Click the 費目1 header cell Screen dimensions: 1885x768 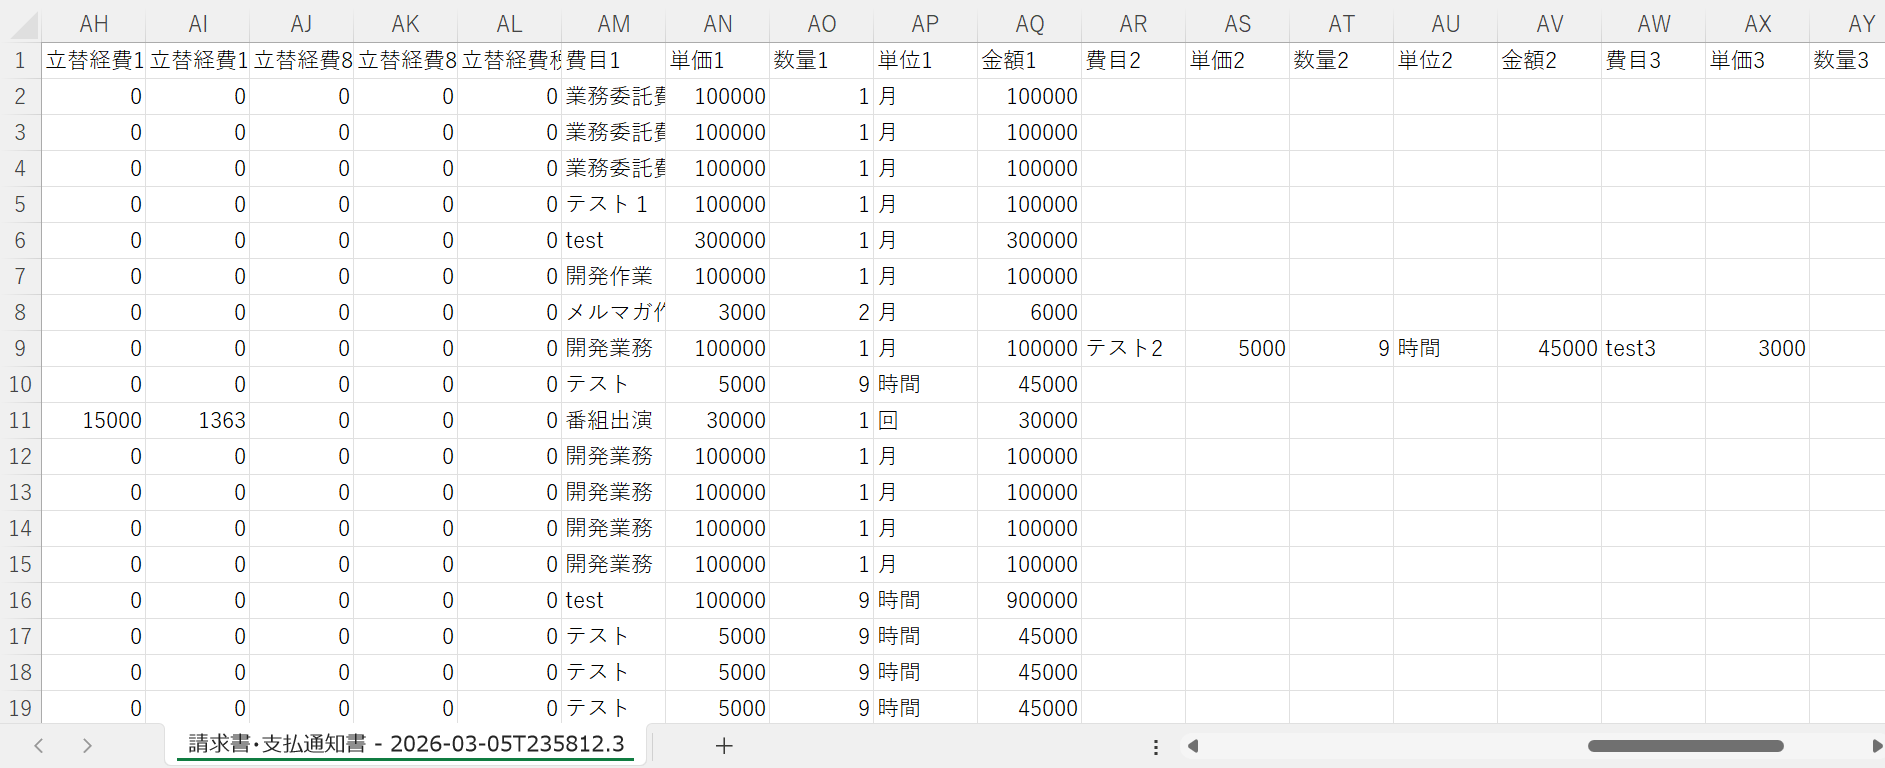614,60
